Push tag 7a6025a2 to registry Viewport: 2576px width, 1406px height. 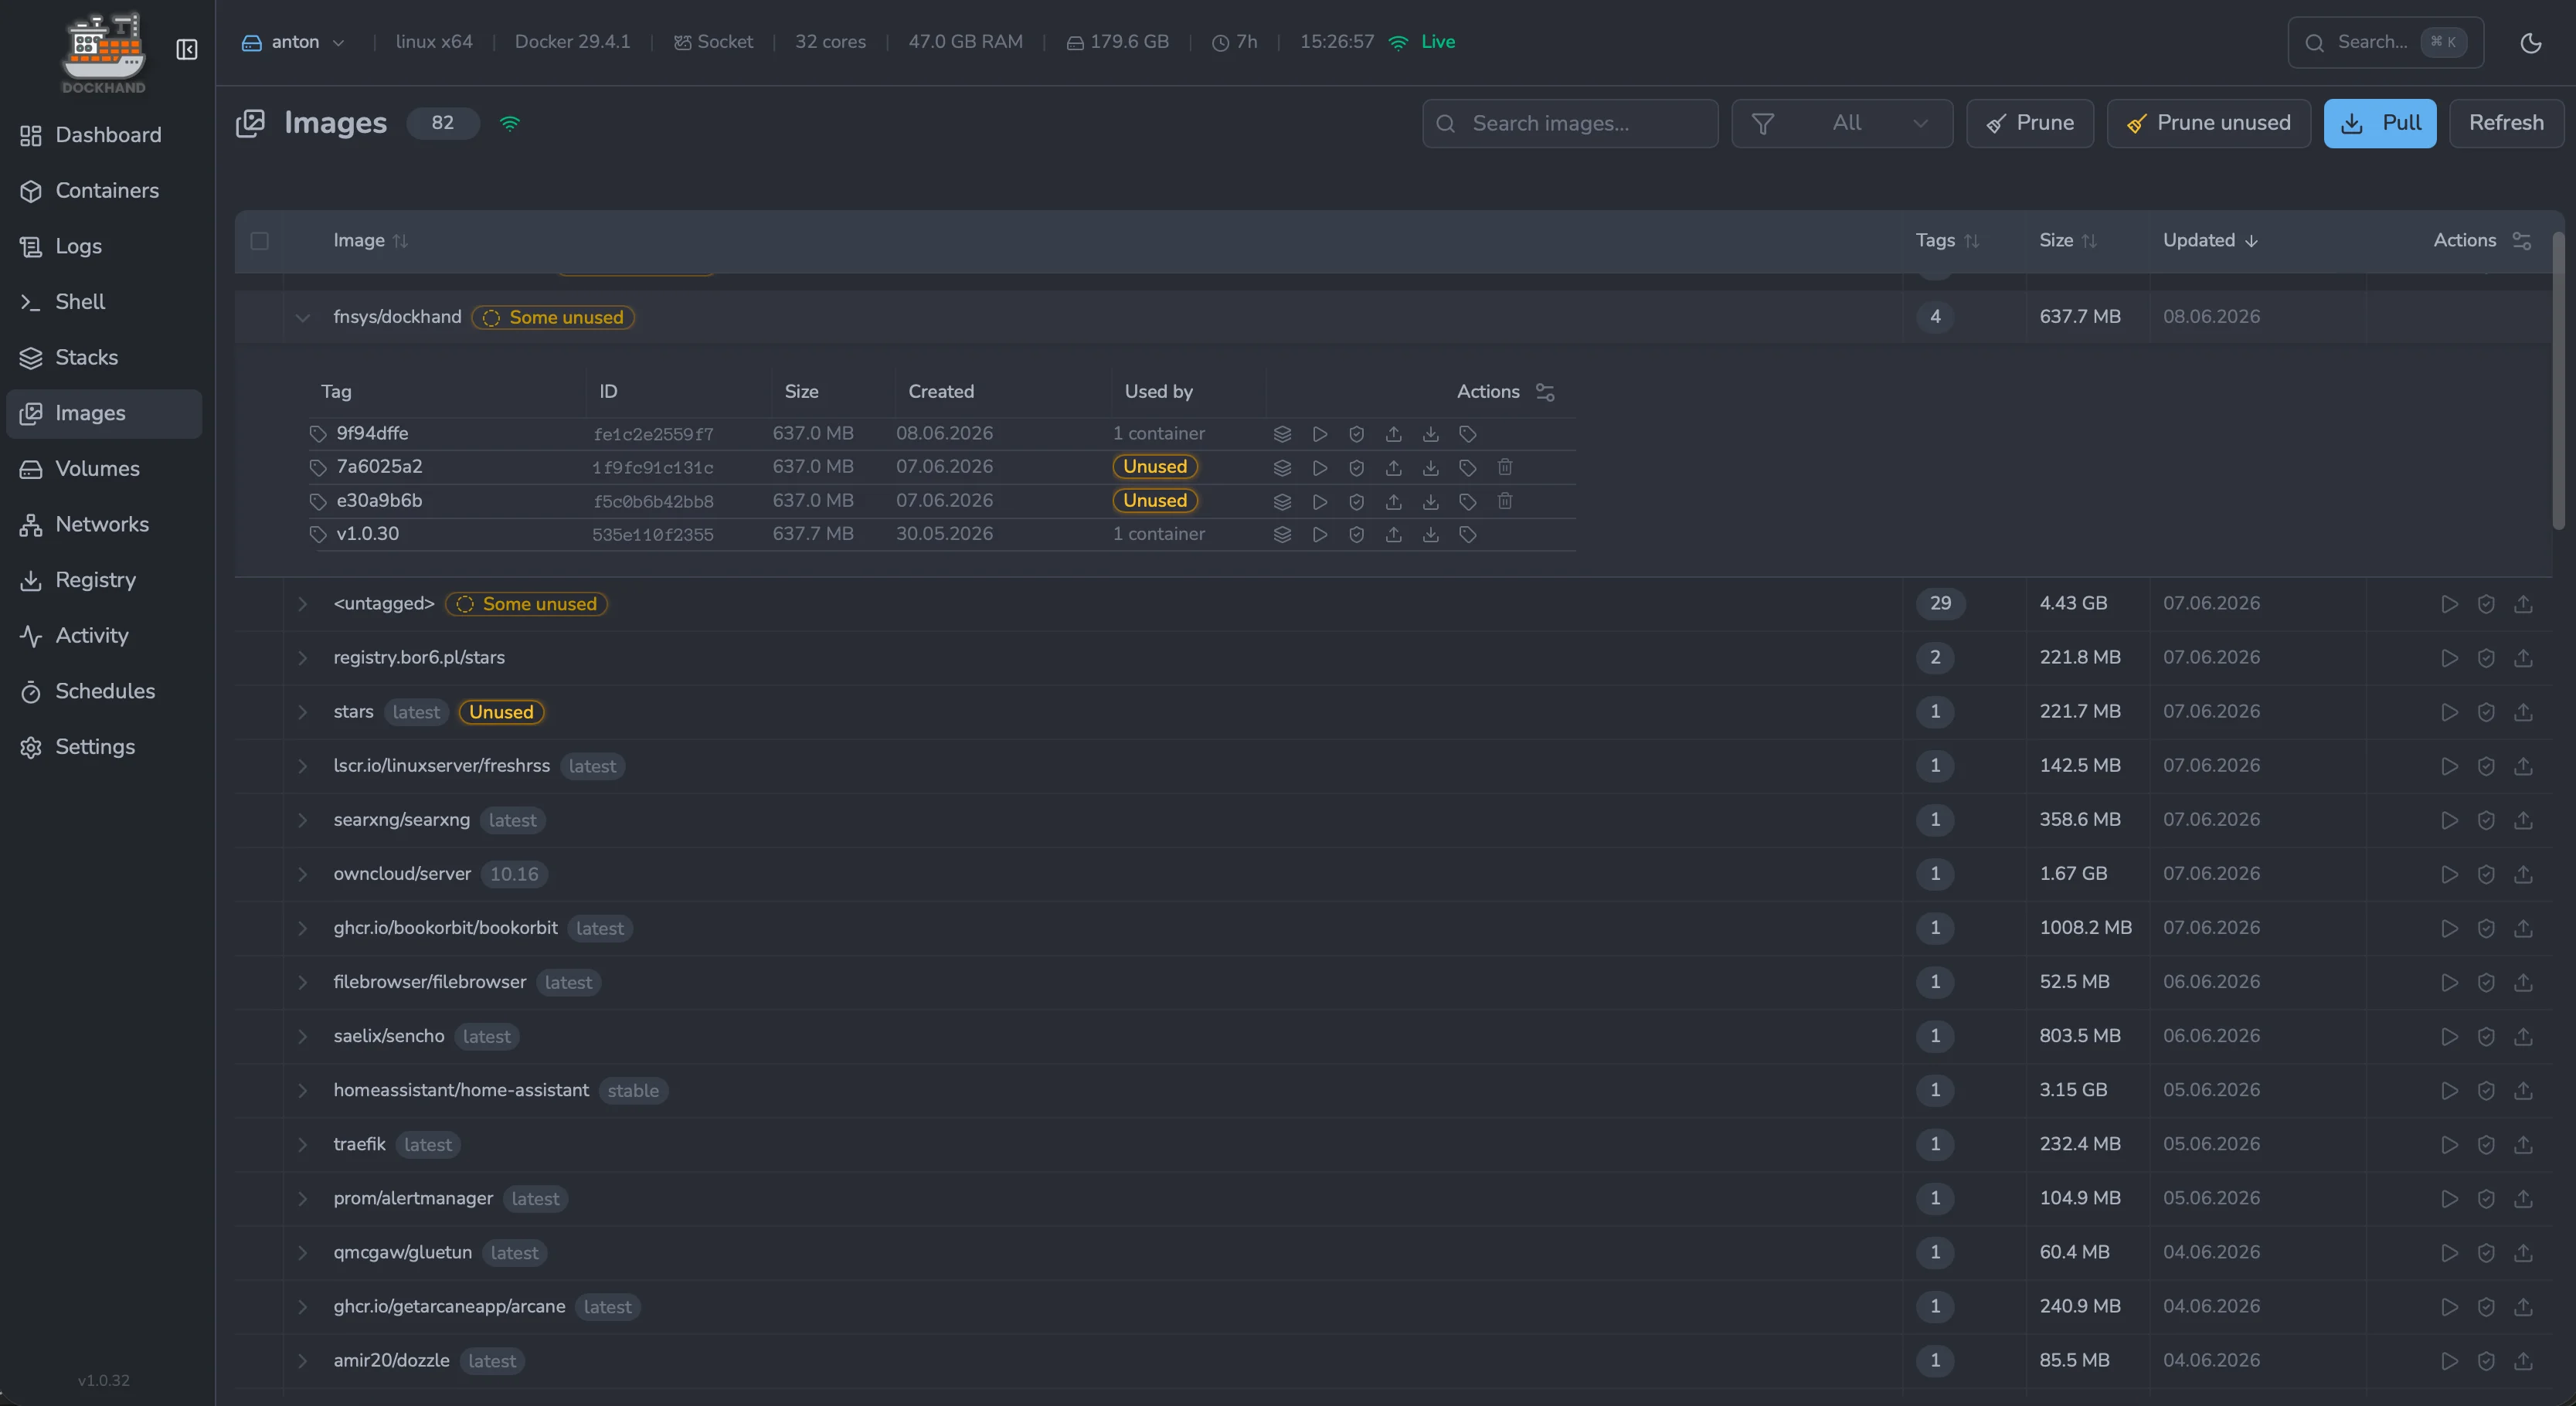1393,467
